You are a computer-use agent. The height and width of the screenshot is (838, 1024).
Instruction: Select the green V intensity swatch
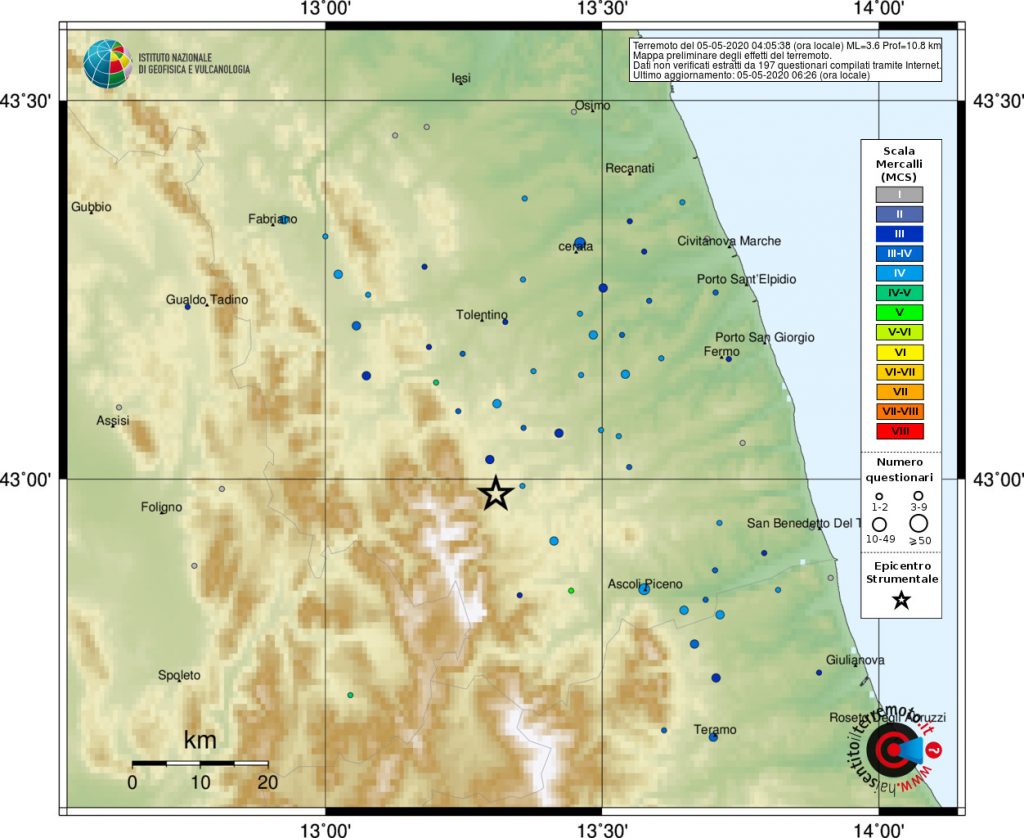[899, 312]
